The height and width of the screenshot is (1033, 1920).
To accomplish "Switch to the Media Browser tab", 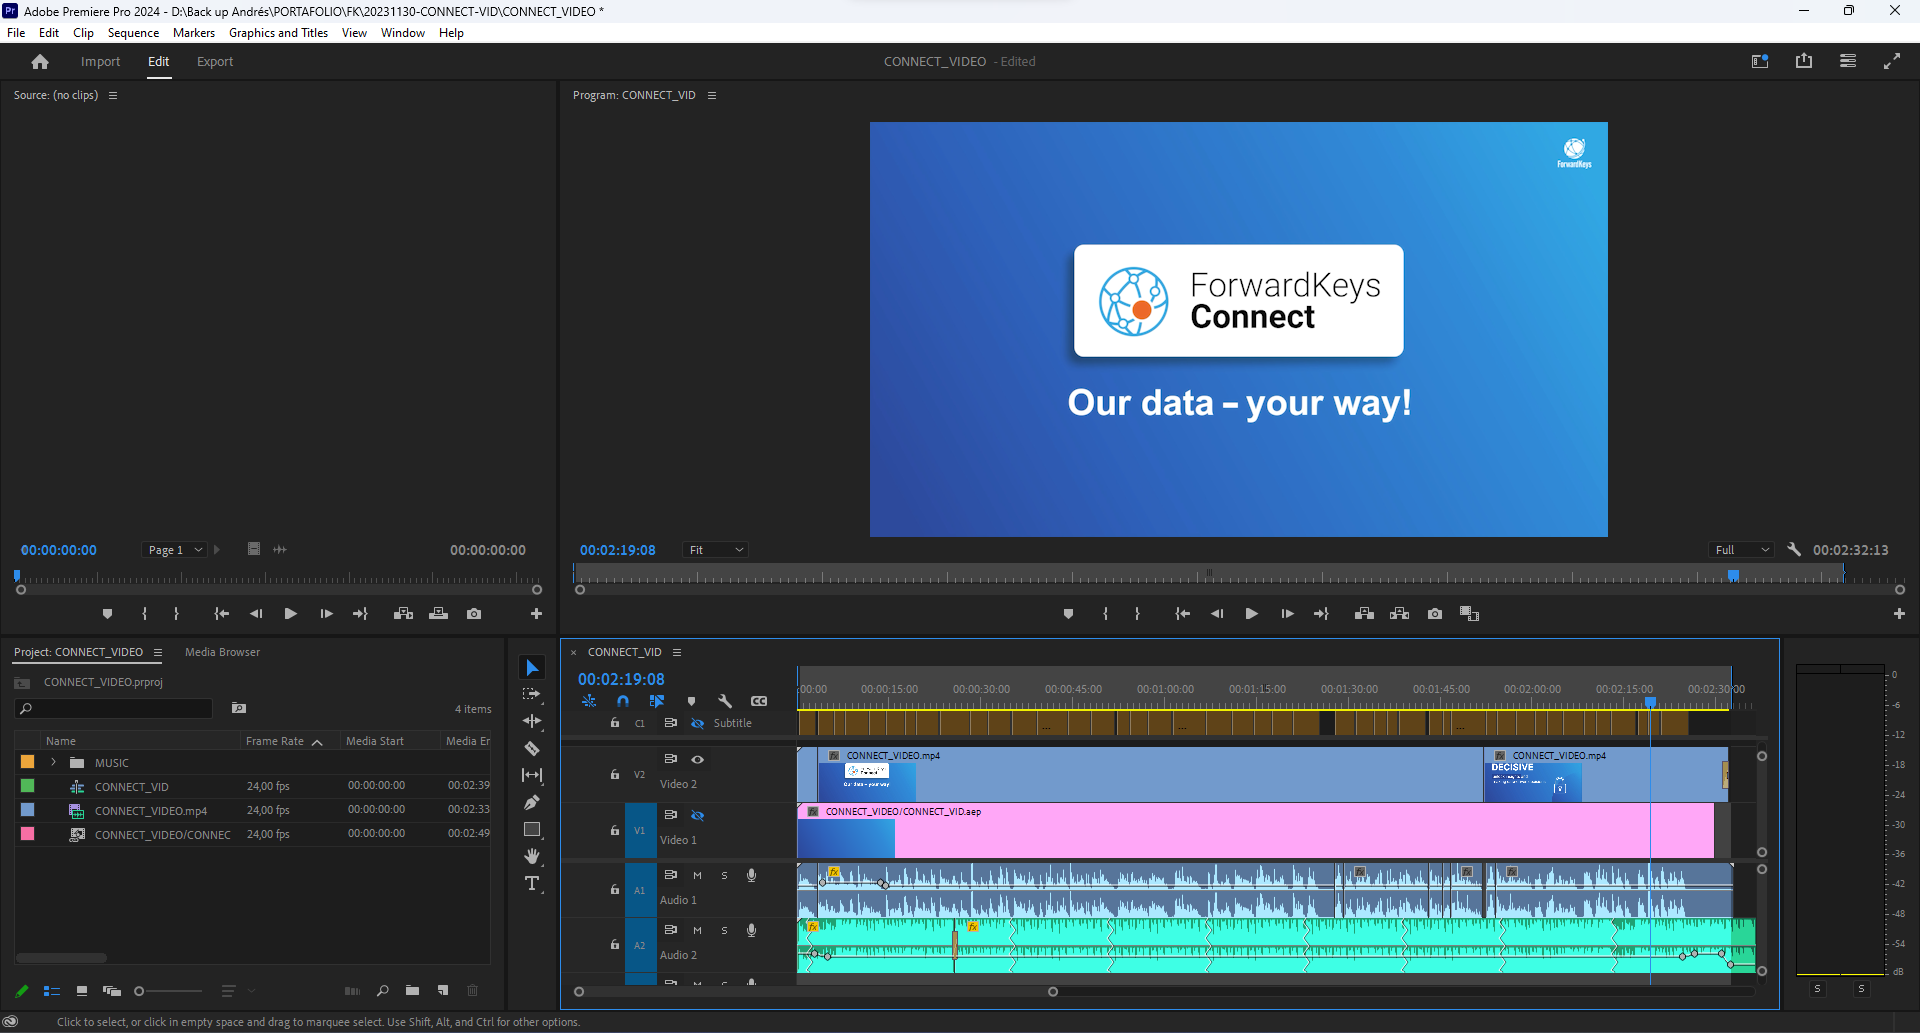I will pos(222,652).
